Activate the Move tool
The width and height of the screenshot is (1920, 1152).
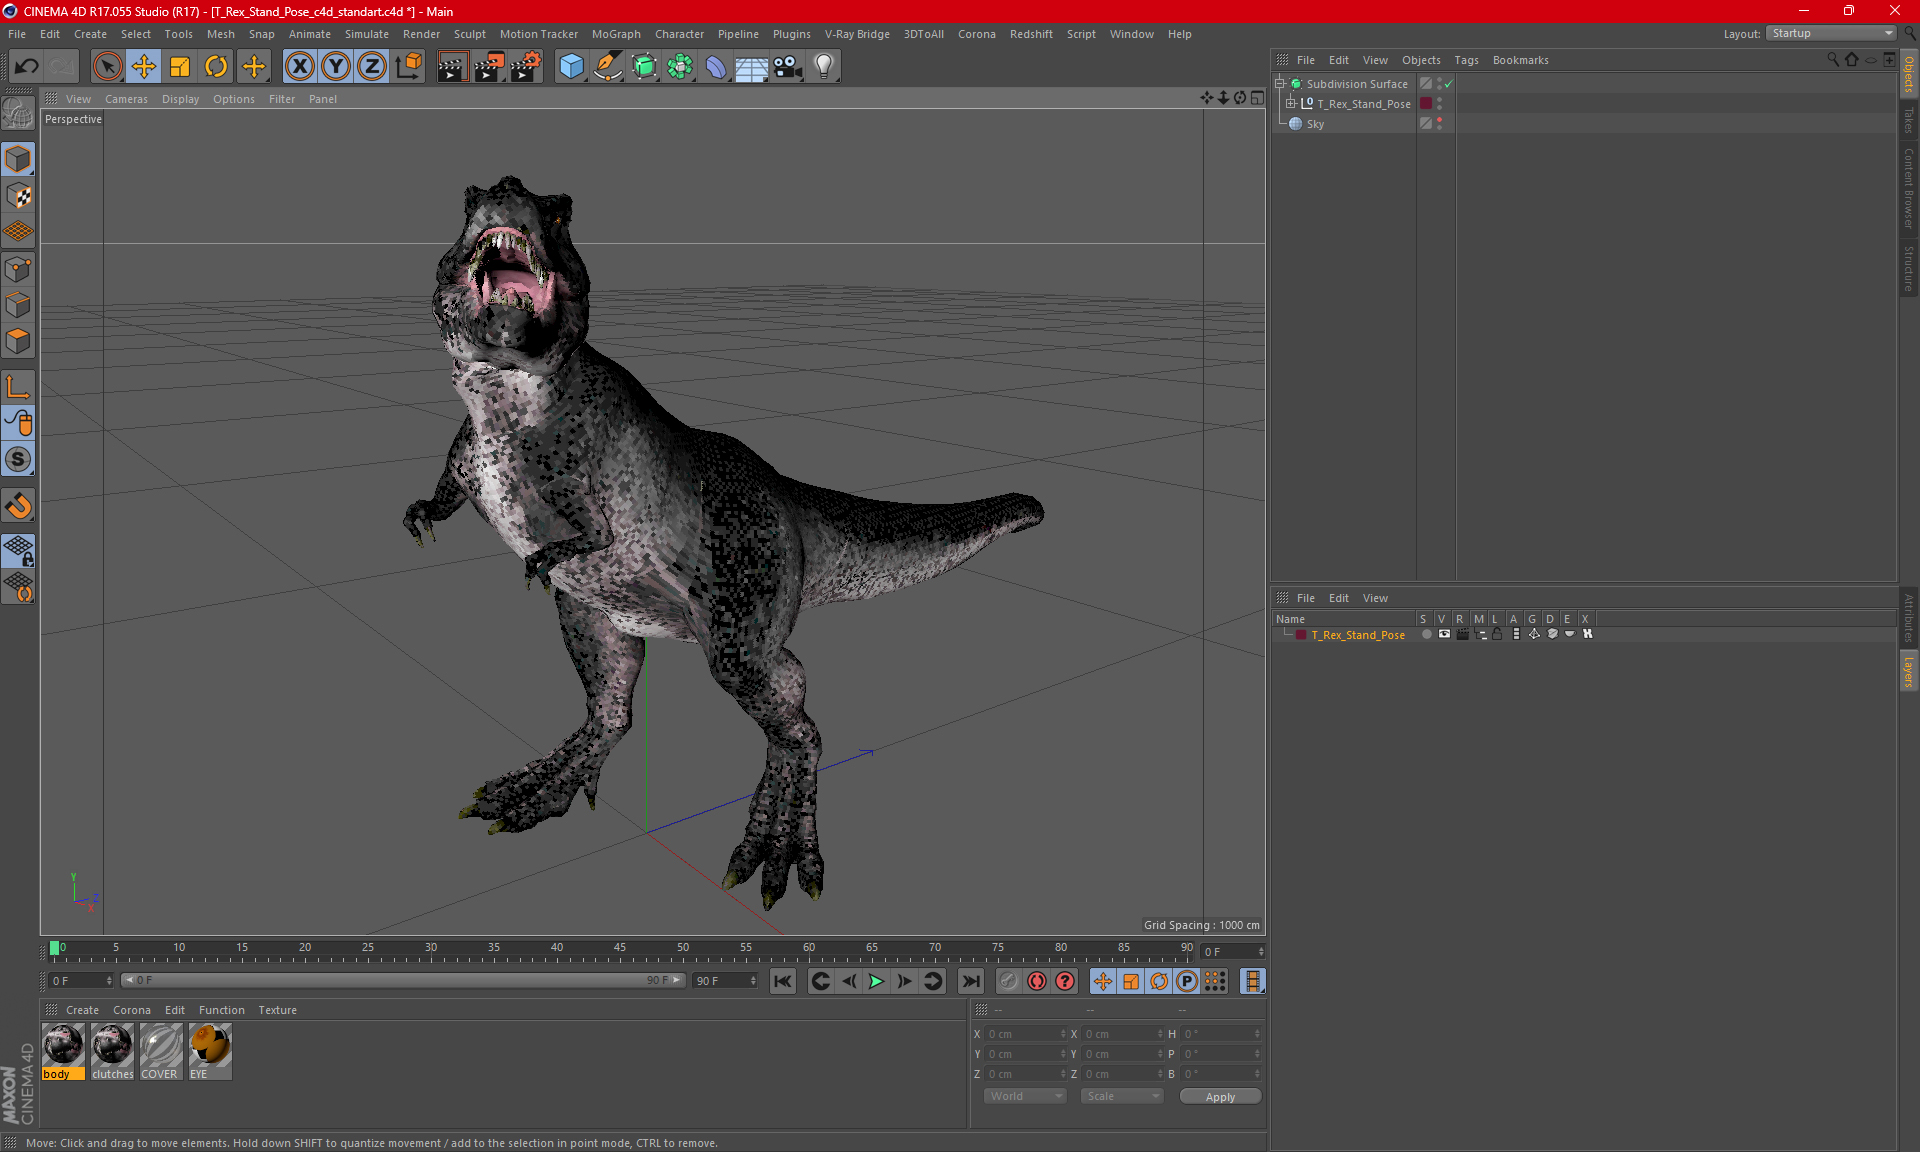click(x=144, y=66)
